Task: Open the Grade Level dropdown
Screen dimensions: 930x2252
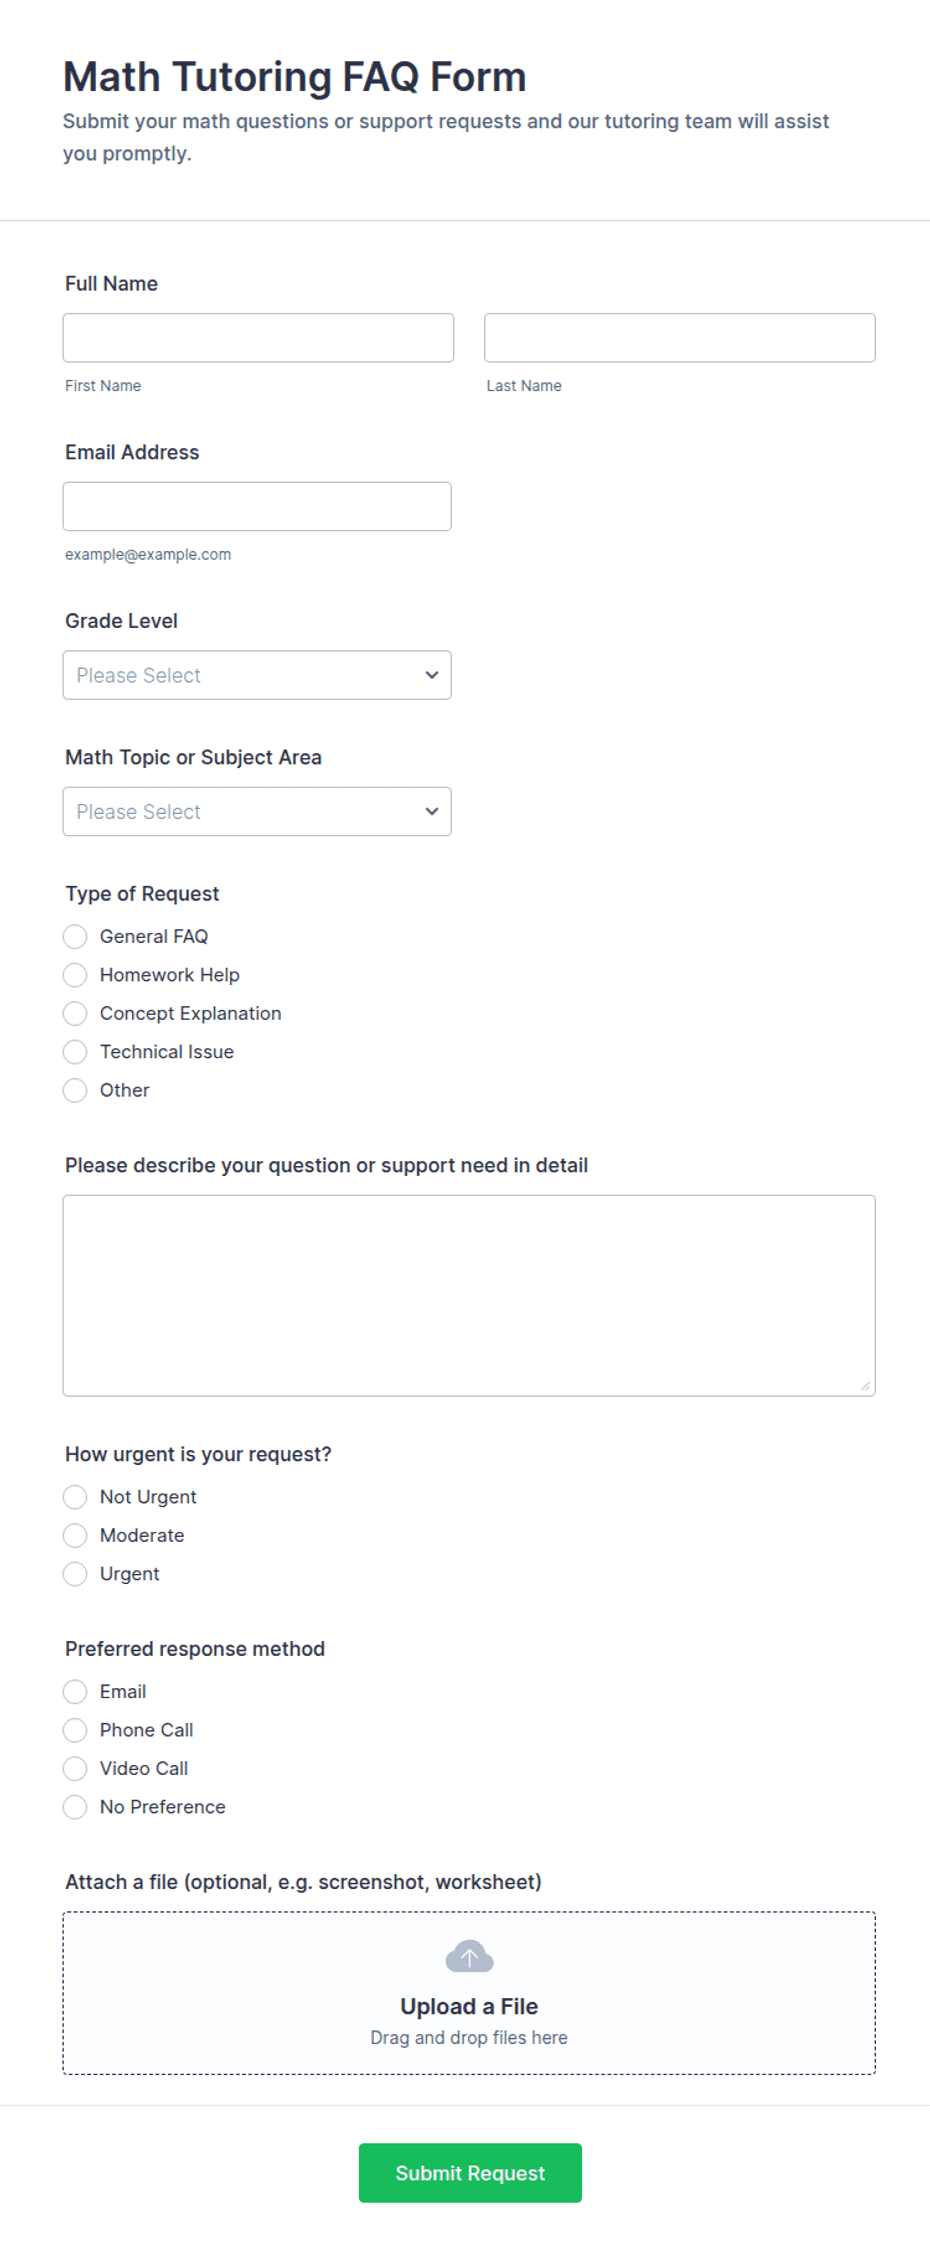Action: pyautogui.click(x=257, y=675)
